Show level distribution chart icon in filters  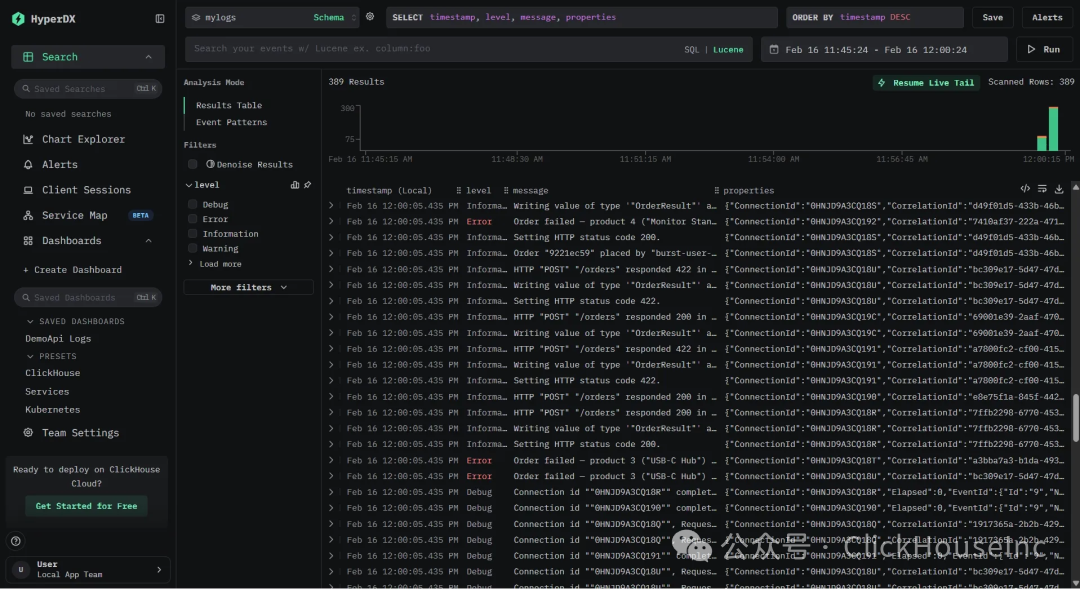pyautogui.click(x=295, y=185)
